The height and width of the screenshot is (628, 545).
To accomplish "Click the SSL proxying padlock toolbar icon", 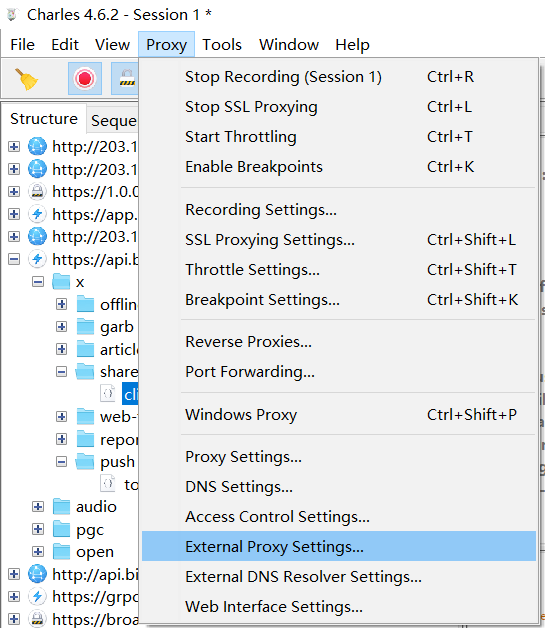I will tap(127, 78).
